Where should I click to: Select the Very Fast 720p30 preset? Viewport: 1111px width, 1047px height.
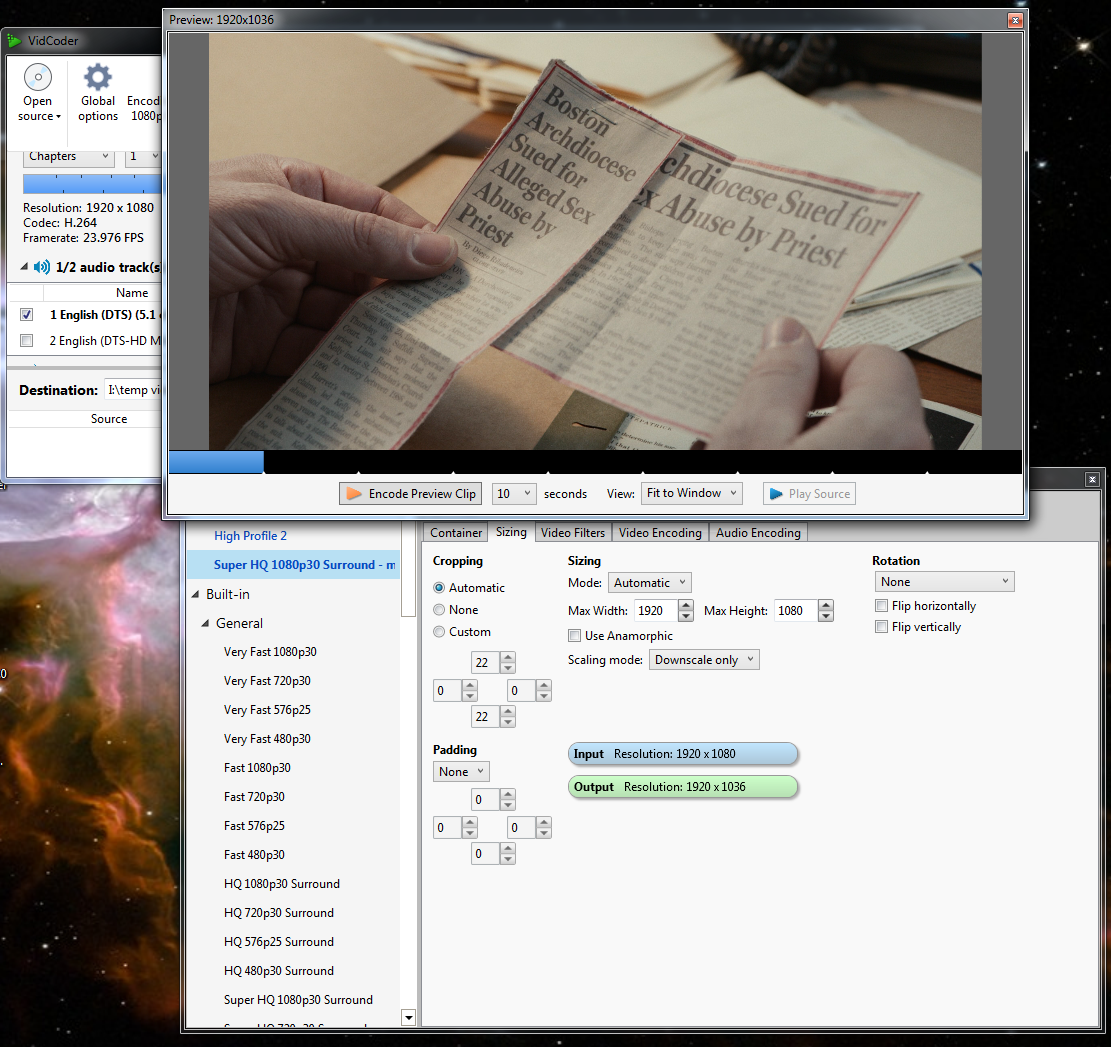coord(267,681)
